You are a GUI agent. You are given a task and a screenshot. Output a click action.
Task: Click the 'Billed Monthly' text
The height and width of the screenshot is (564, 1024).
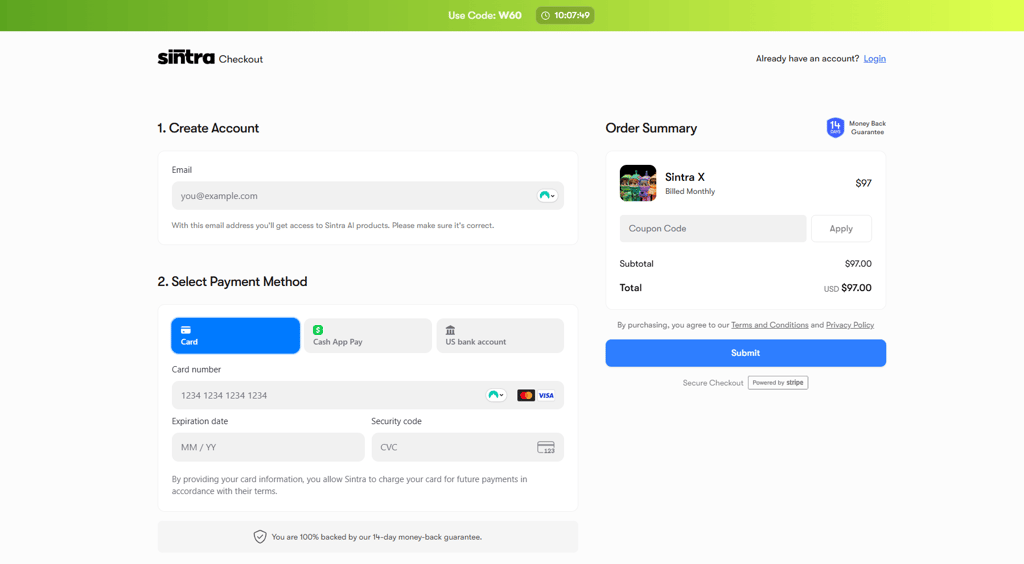pos(690,191)
